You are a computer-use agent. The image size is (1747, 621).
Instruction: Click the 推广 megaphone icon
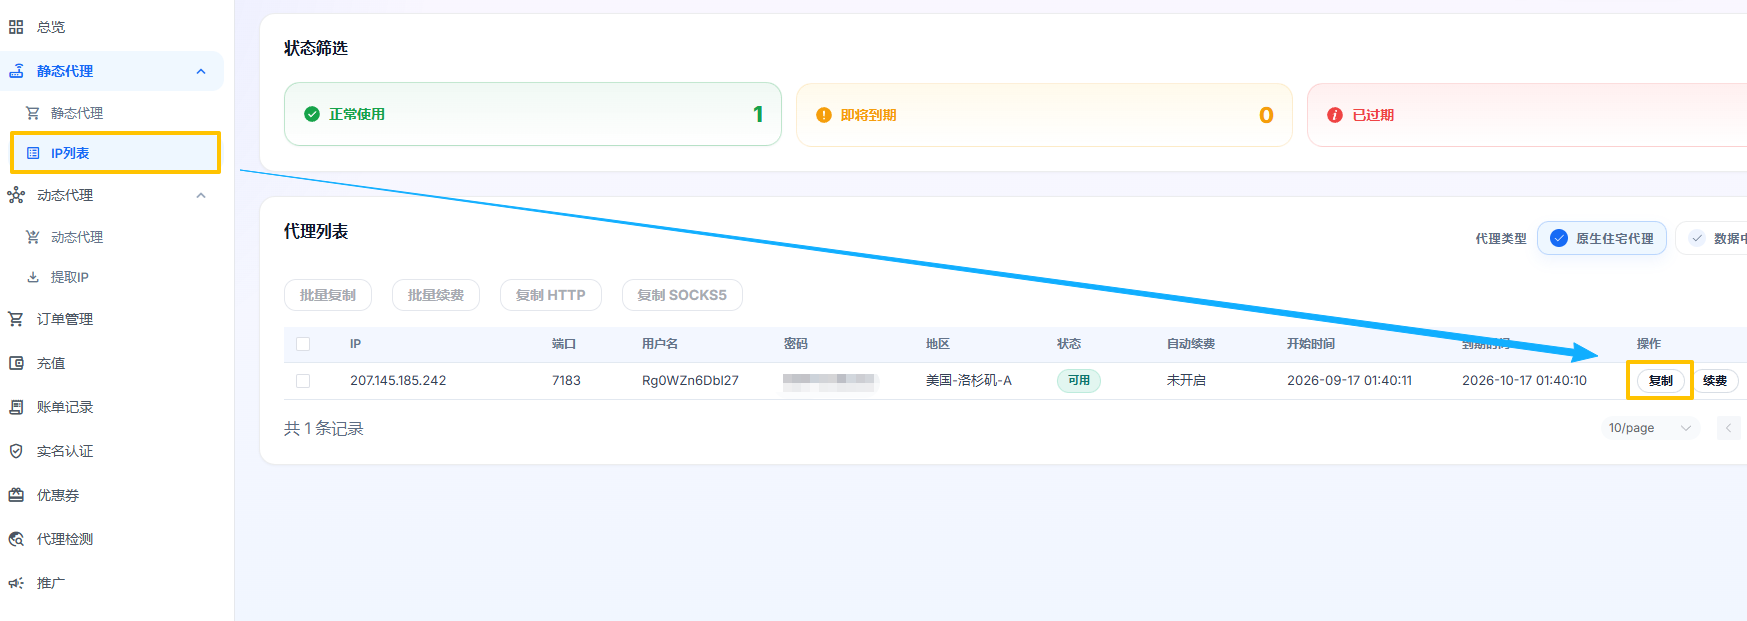click(x=16, y=583)
